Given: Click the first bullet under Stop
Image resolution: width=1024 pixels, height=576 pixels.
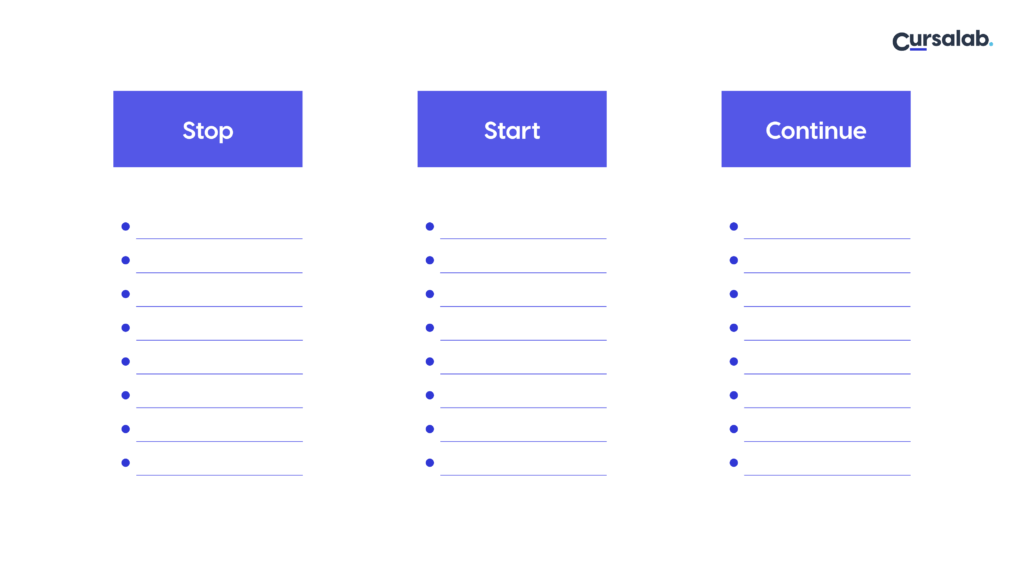Looking at the screenshot, I should 126,226.
